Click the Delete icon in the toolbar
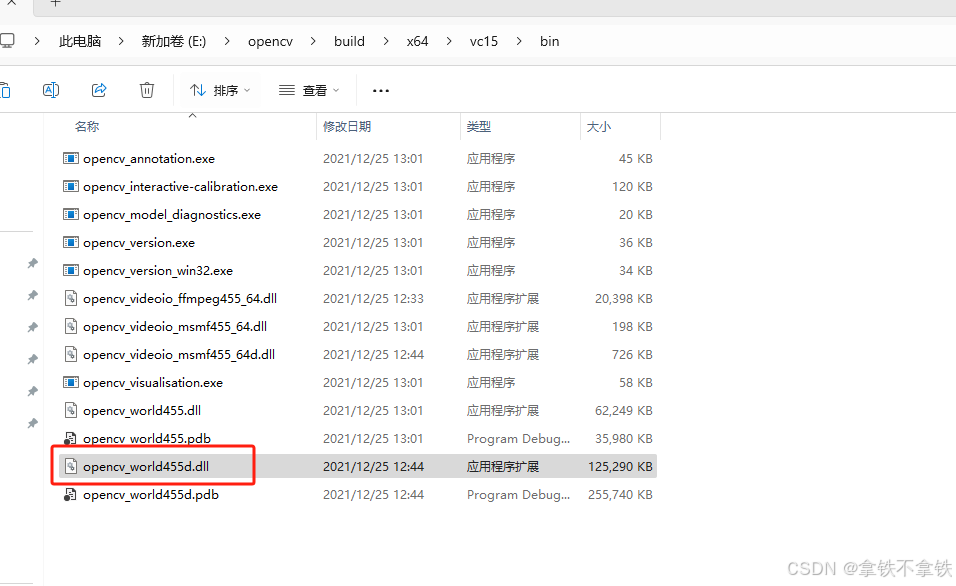The image size is (956, 586). pos(147,89)
